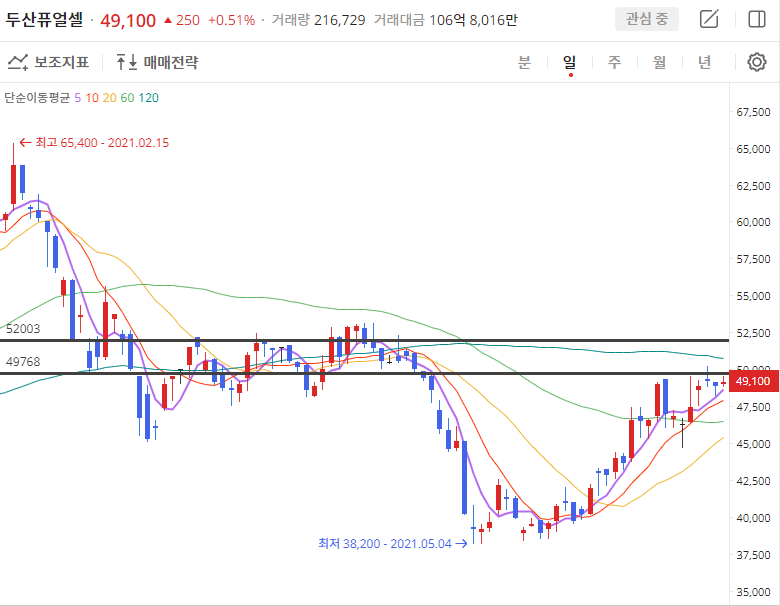Image resolution: width=780 pixels, height=606 pixels.
Task: Click the 최고 65,400 high price annotation
Action: pos(95,143)
